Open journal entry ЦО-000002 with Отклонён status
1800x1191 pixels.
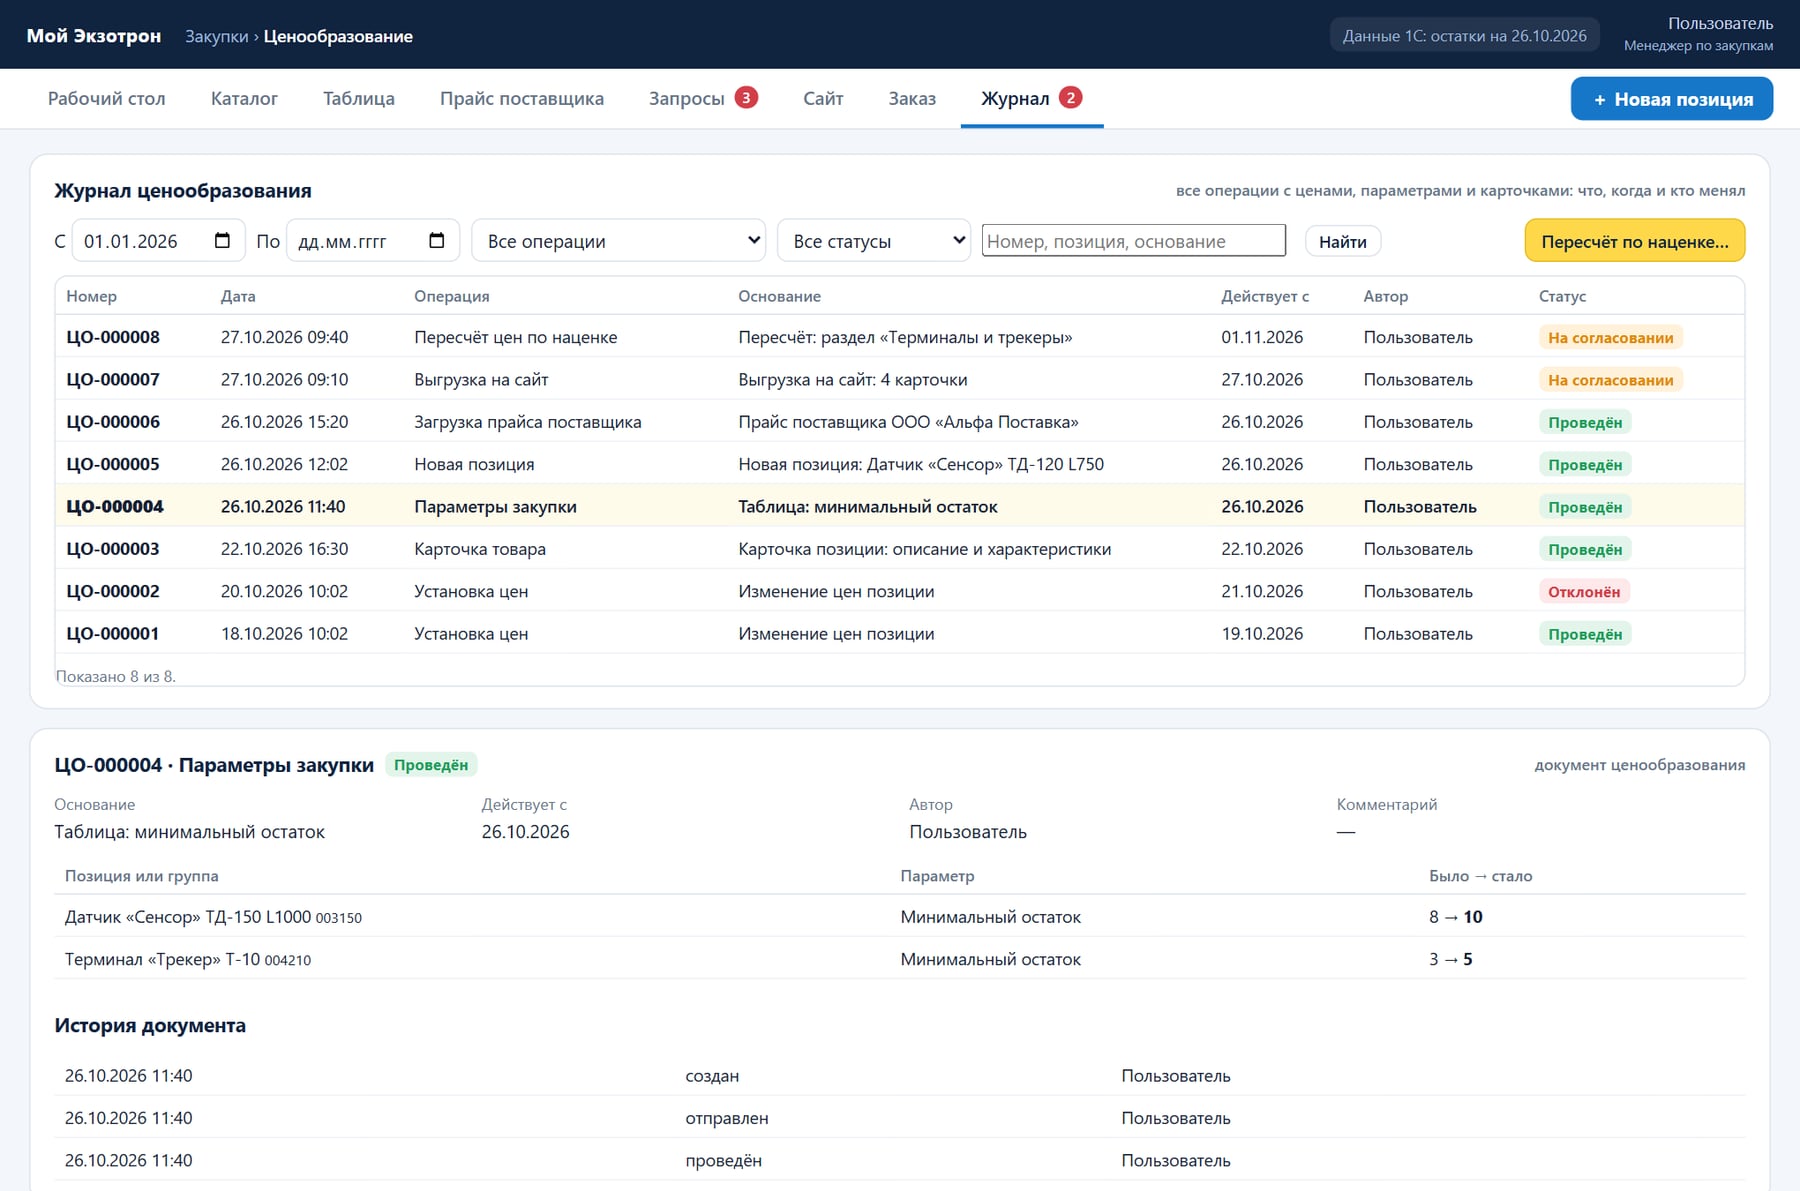[x=900, y=591]
